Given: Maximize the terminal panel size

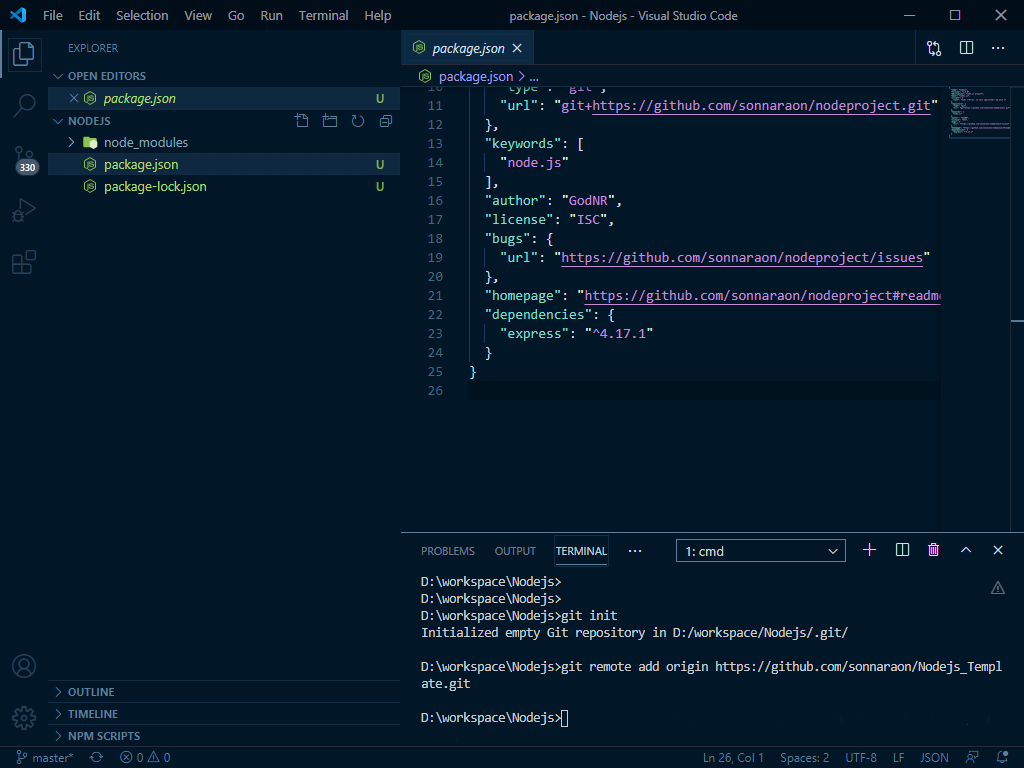Looking at the screenshot, I should 966,550.
